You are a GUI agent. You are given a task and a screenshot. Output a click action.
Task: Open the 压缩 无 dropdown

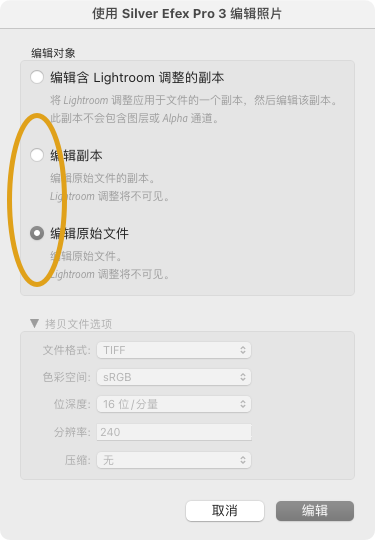pos(174,460)
